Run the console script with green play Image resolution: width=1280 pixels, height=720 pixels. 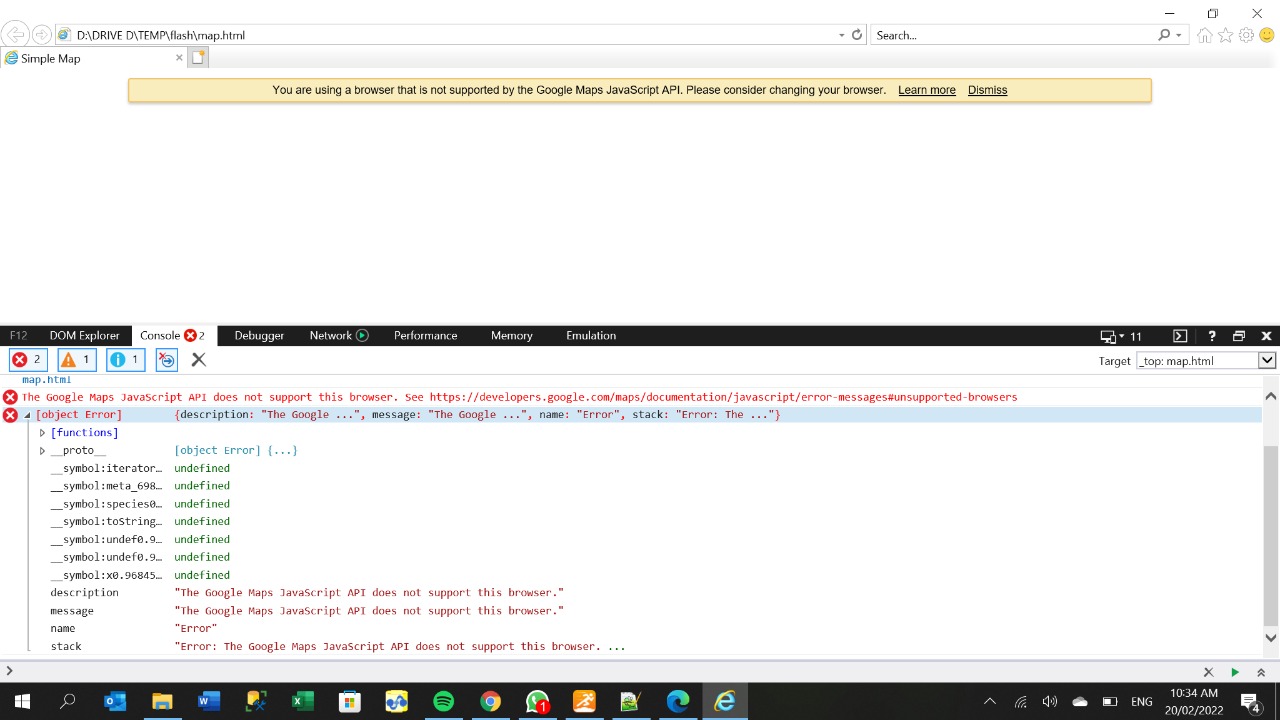pyautogui.click(x=1235, y=672)
